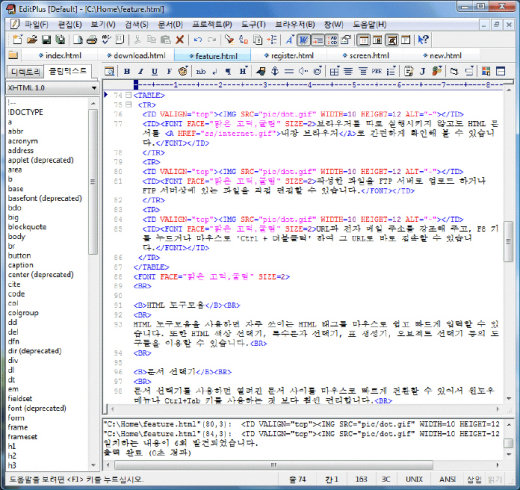Toggle the line number display button
The height and width of the screenshot is (490, 520).
tap(332, 40)
